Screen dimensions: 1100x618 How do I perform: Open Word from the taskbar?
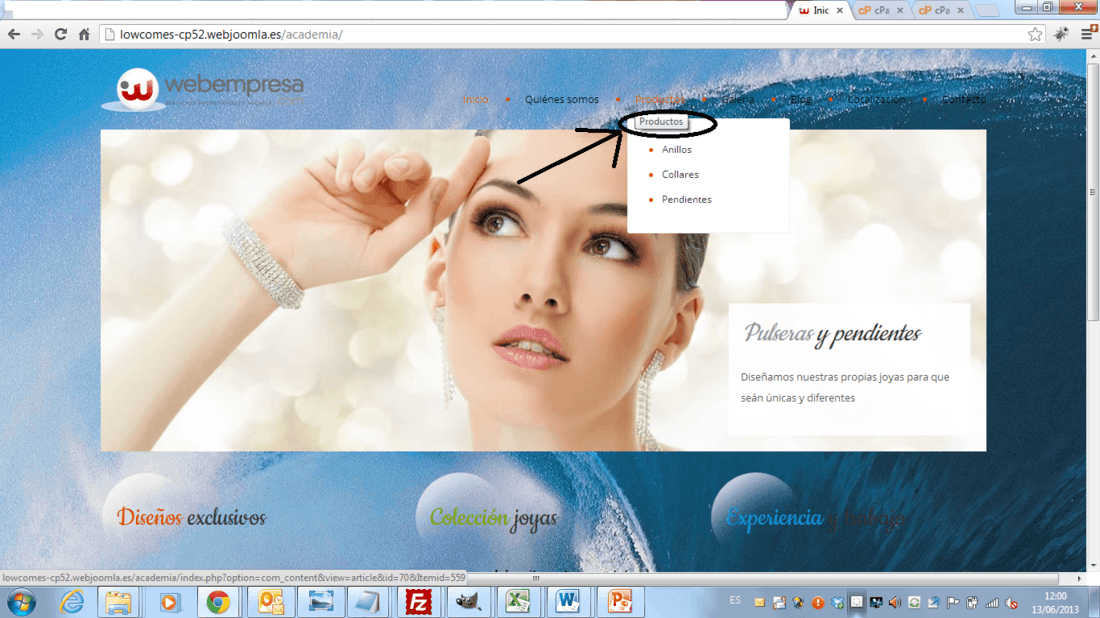pyautogui.click(x=568, y=603)
